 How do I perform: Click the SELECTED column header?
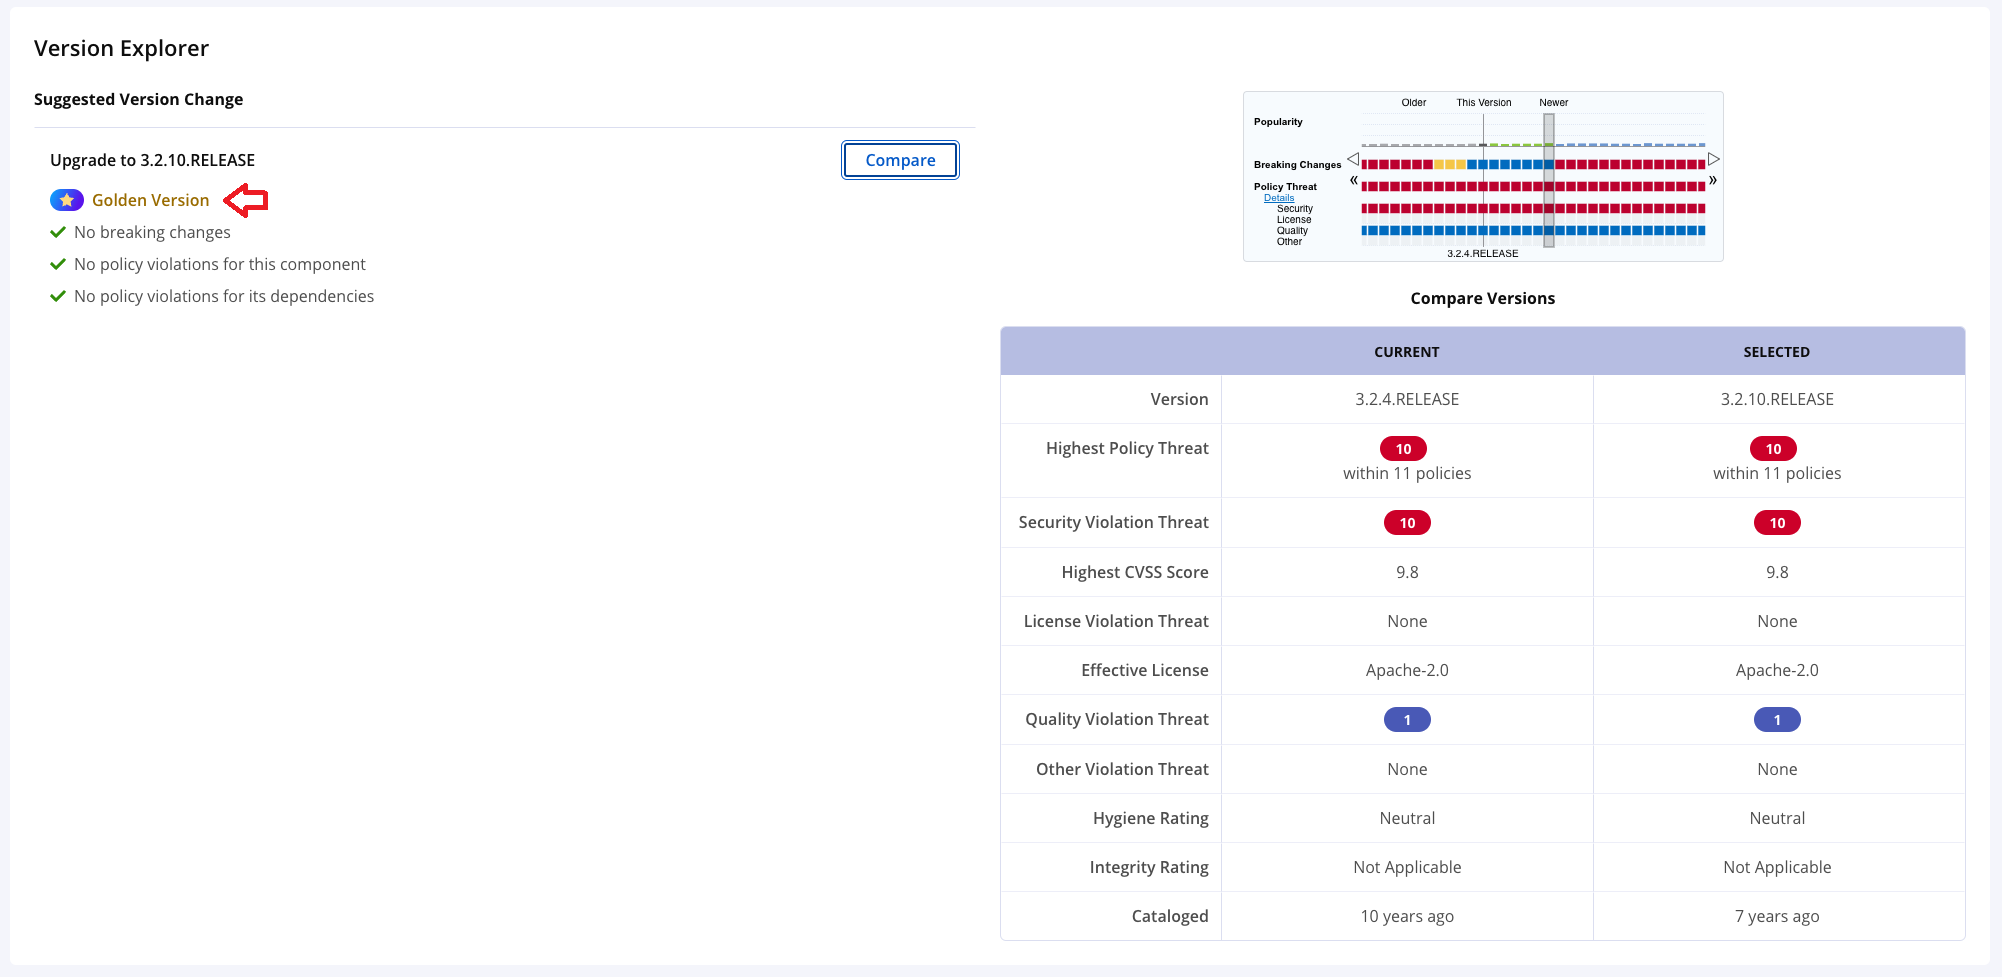1776,352
